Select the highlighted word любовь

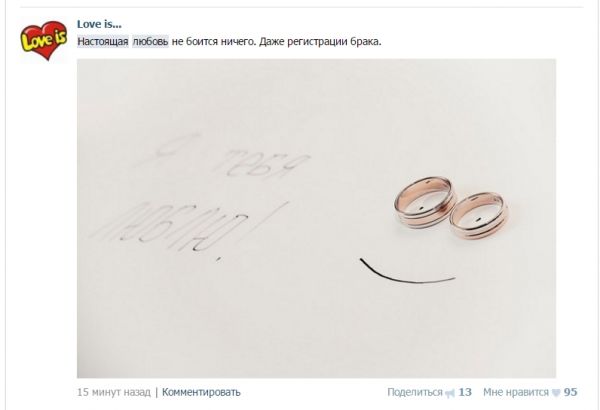click(x=150, y=41)
